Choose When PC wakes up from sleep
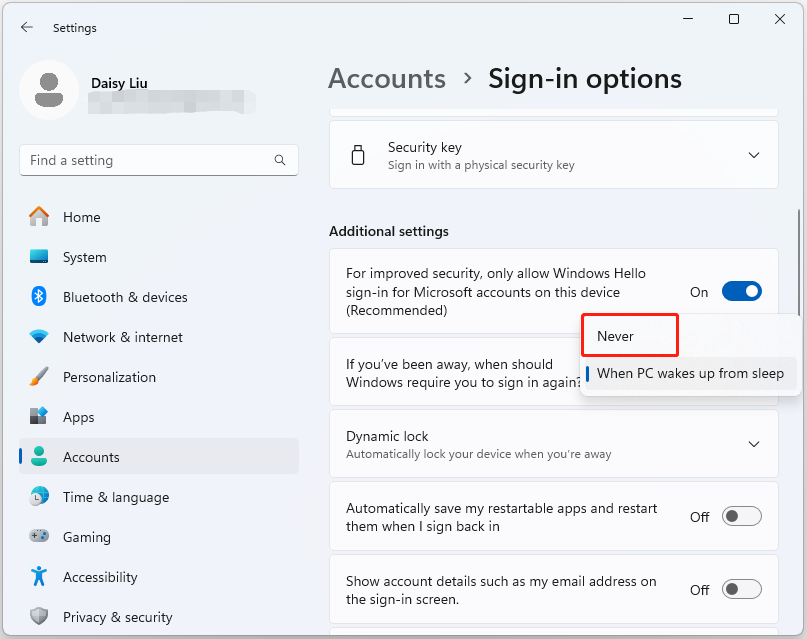The image size is (807, 639). tap(691, 374)
